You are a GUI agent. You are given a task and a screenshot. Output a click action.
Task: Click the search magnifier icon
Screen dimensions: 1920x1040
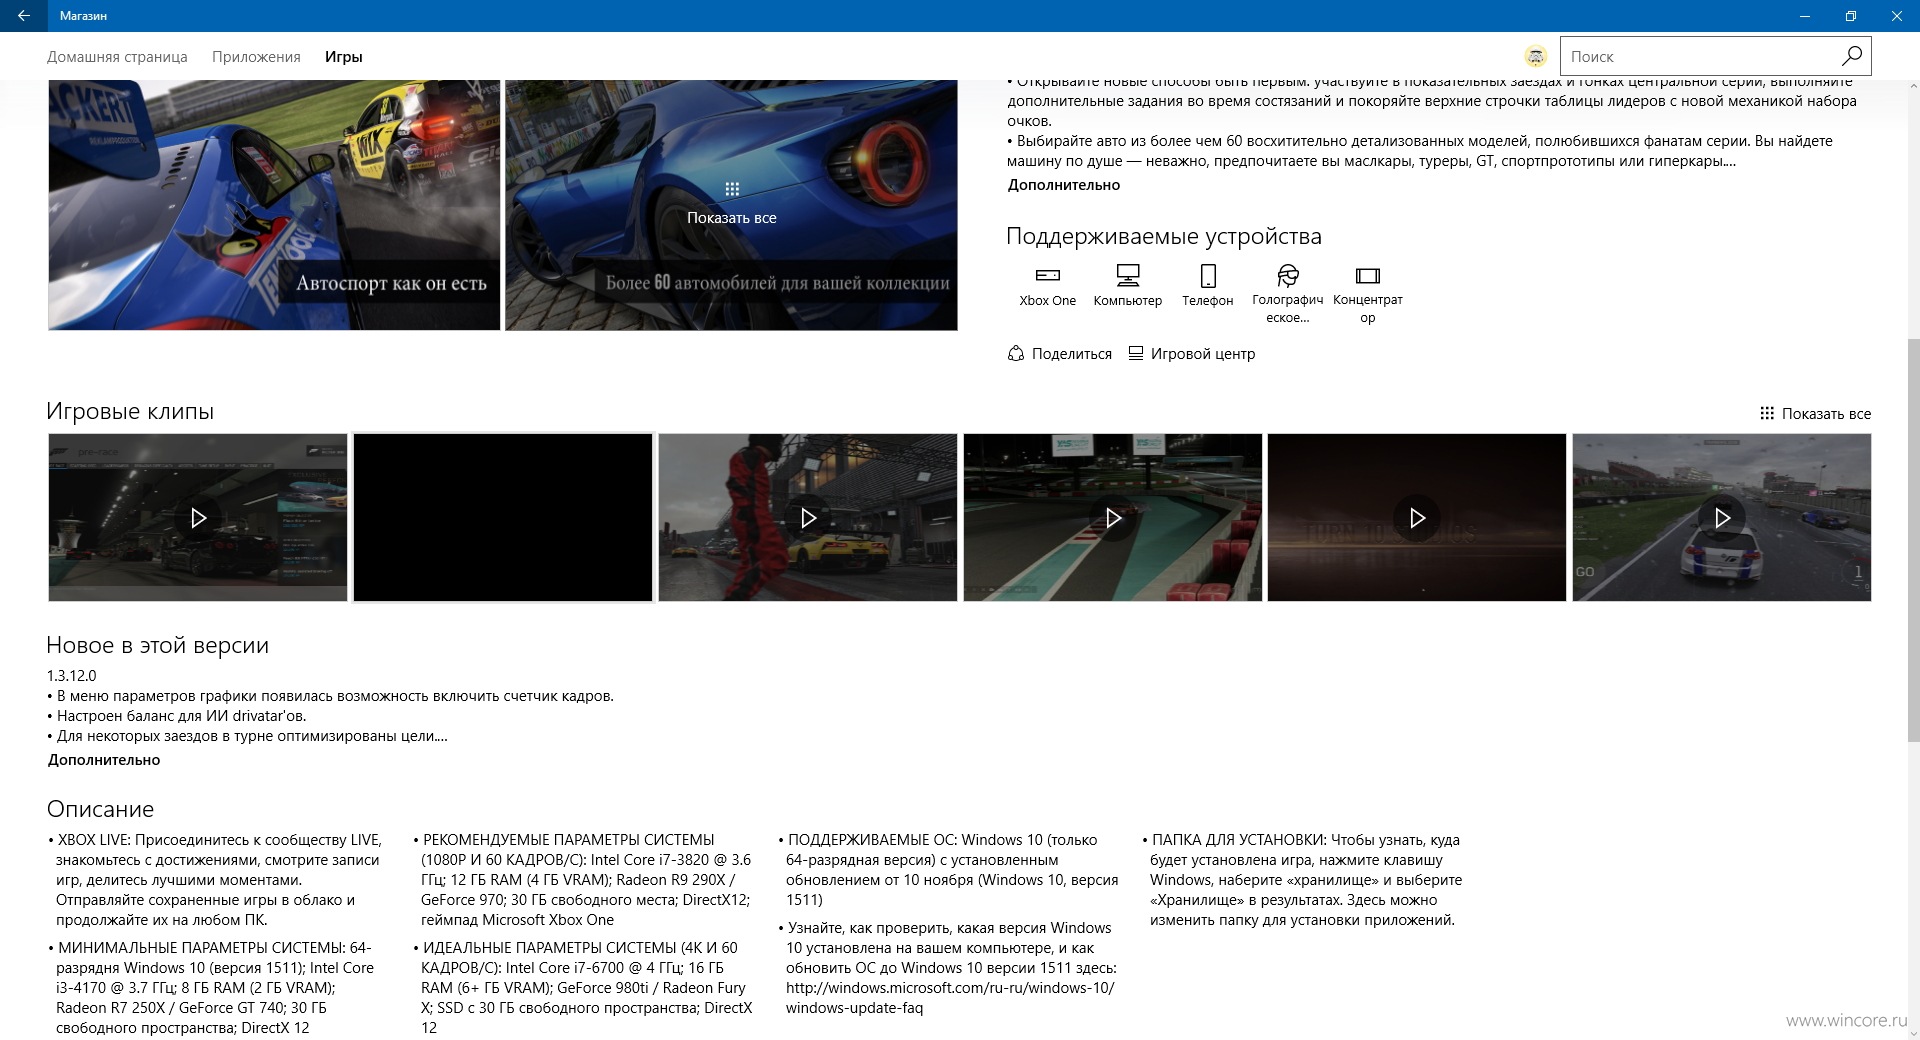1851,56
